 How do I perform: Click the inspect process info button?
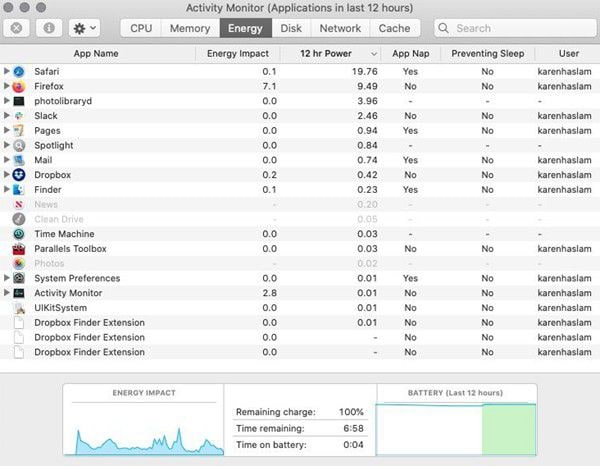[x=47, y=28]
